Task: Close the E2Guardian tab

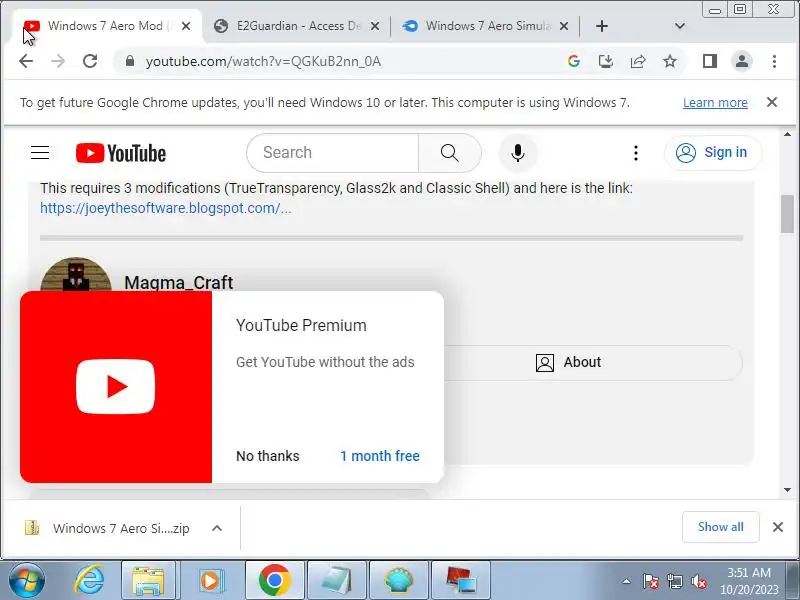Action: click(375, 26)
